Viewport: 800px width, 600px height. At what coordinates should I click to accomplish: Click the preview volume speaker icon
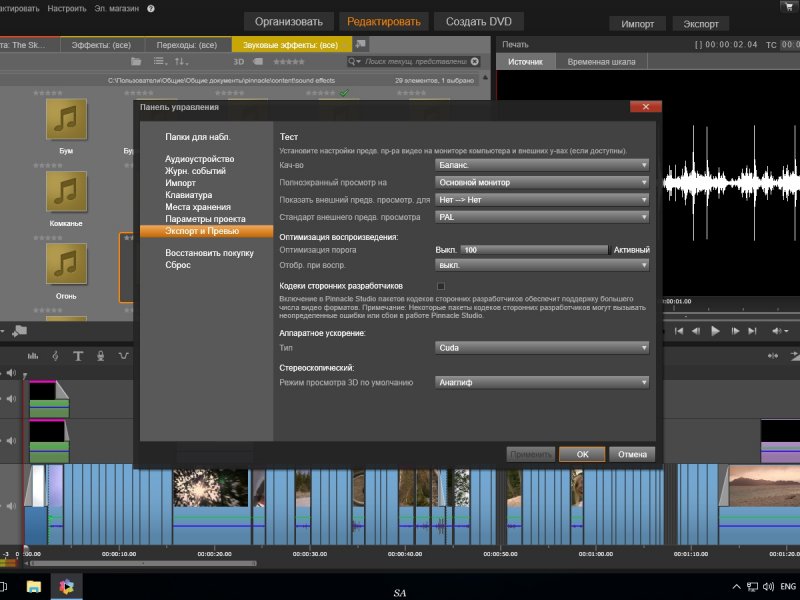773,330
